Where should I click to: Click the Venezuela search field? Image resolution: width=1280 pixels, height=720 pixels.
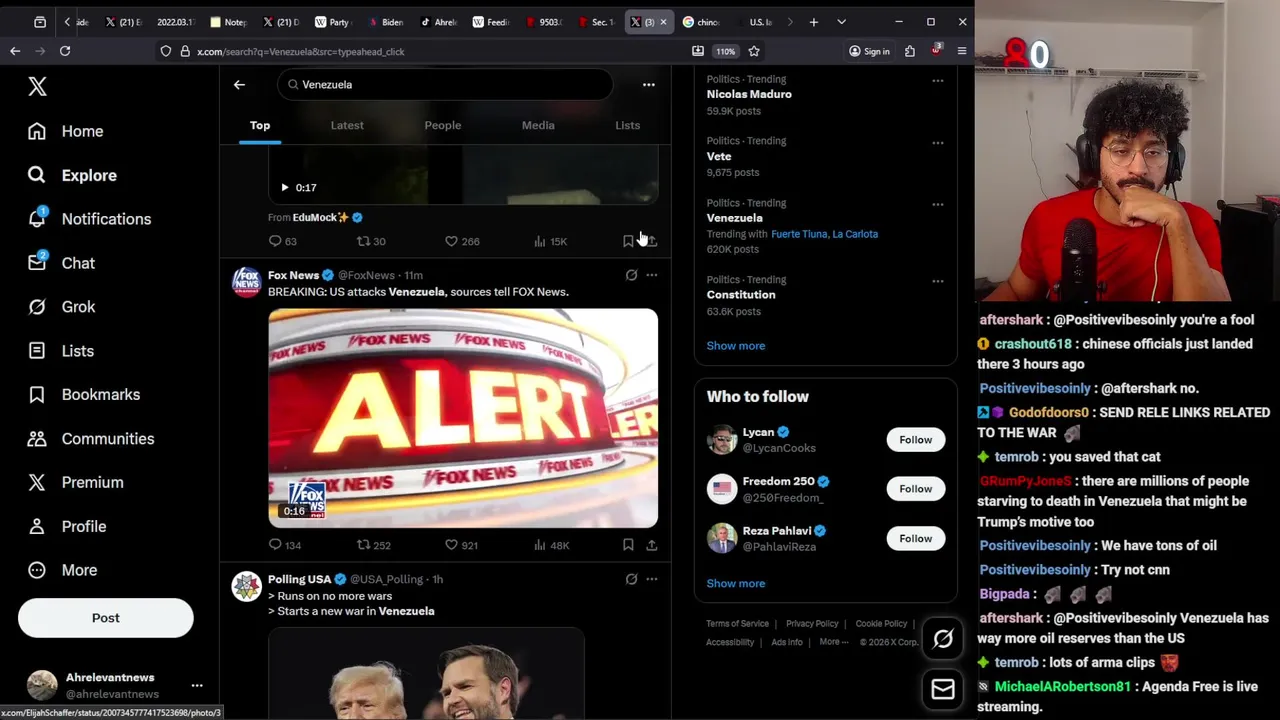445,85
